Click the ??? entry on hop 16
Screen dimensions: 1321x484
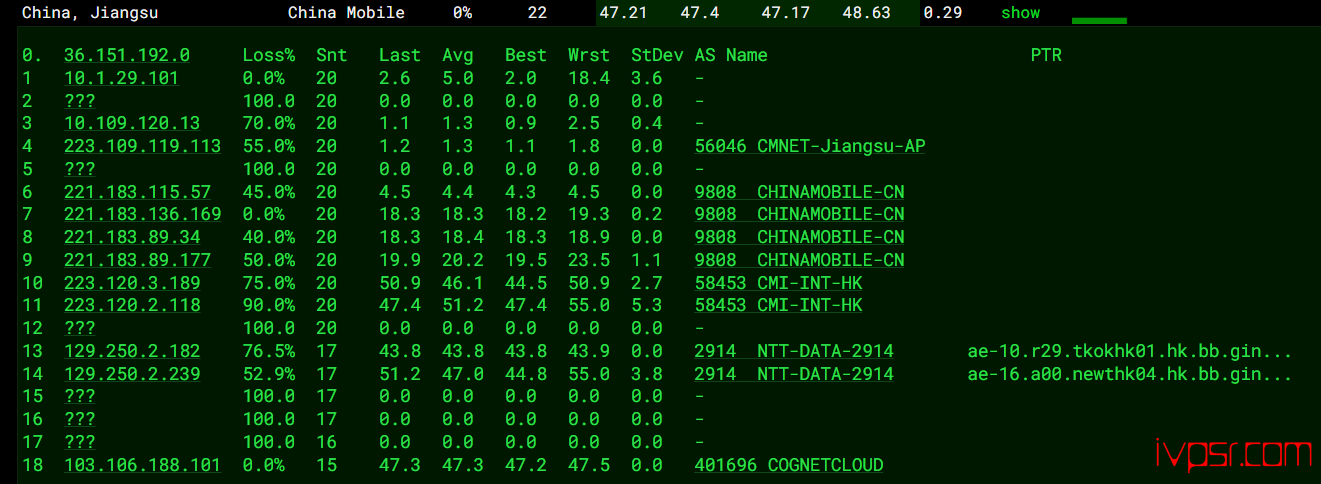point(80,419)
